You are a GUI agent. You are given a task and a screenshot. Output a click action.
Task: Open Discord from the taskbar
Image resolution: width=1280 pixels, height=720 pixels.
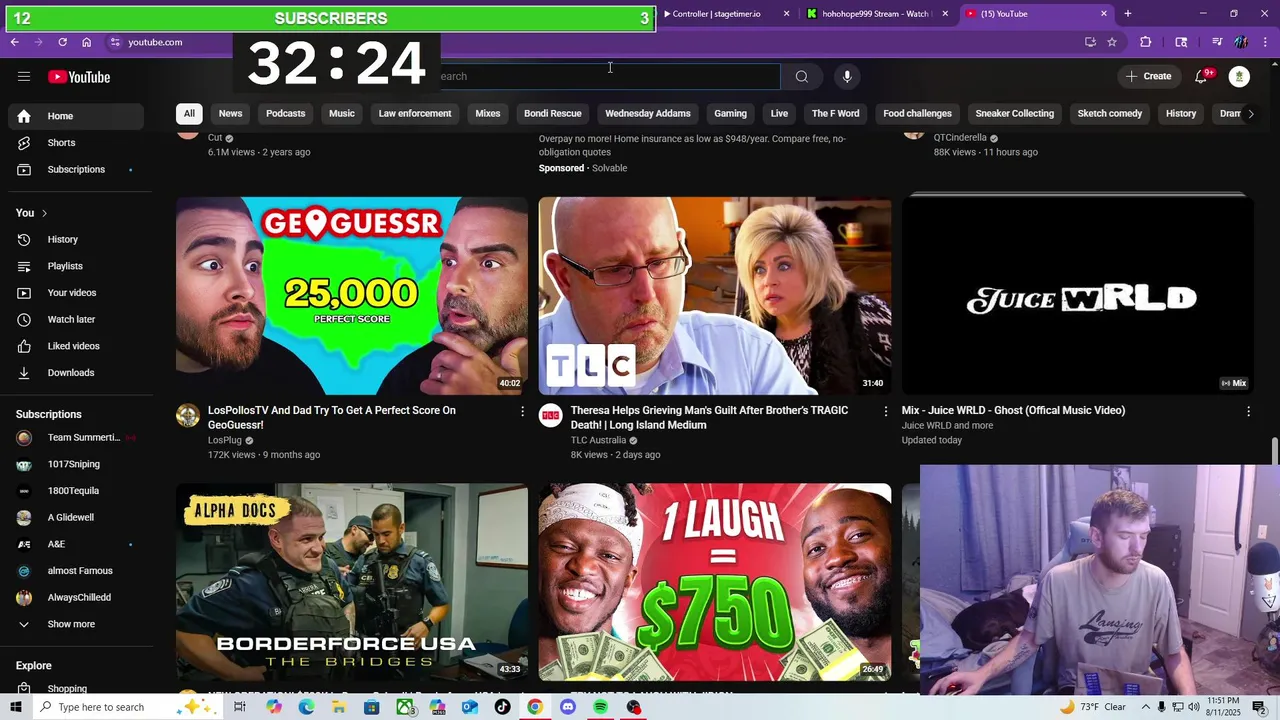tap(568, 707)
